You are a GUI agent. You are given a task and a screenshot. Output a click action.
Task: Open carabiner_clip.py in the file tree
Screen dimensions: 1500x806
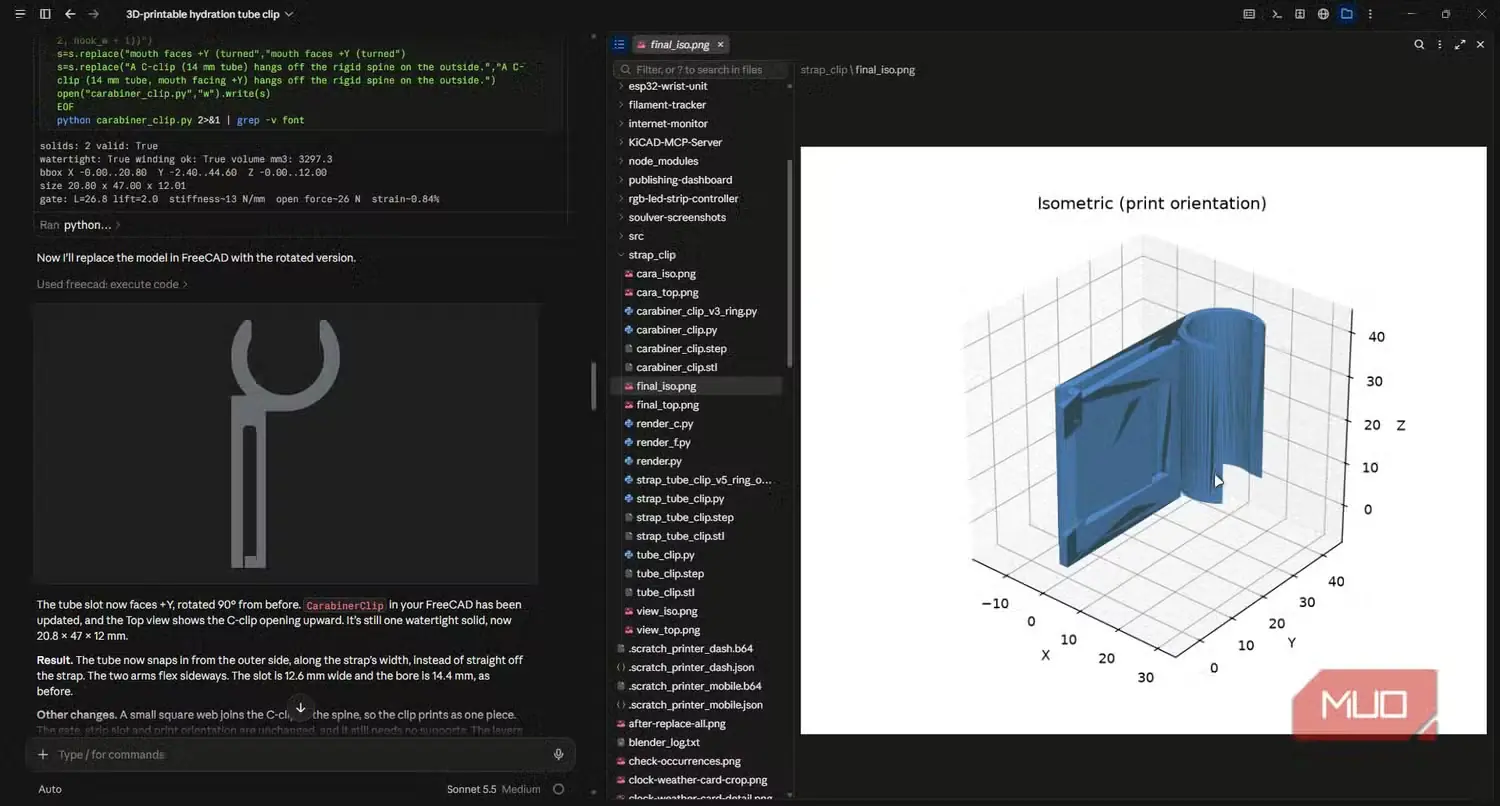(x=676, y=330)
